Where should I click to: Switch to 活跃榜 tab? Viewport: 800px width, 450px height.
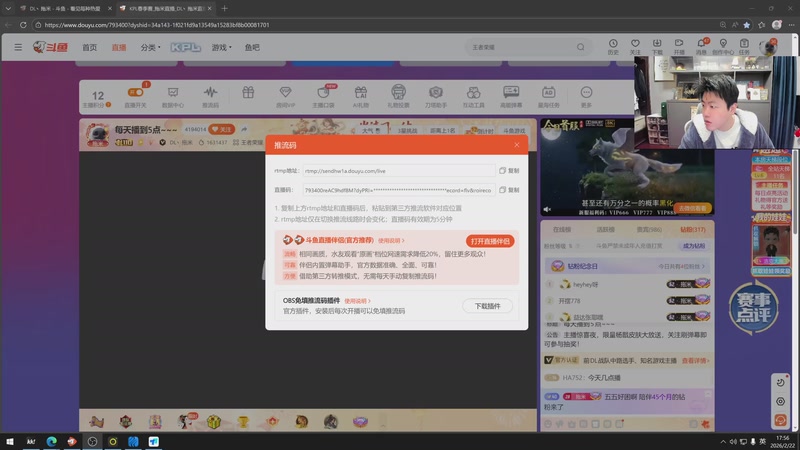coord(605,230)
